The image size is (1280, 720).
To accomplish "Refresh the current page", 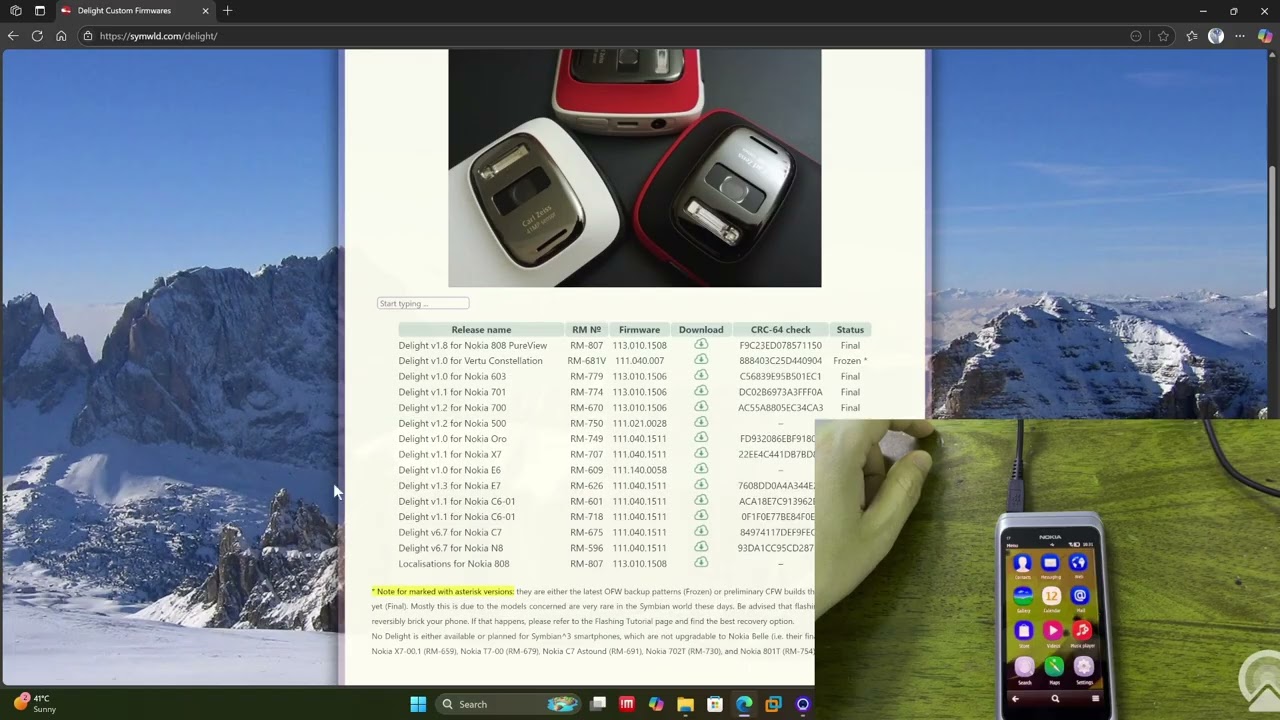I will (x=37, y=36).
